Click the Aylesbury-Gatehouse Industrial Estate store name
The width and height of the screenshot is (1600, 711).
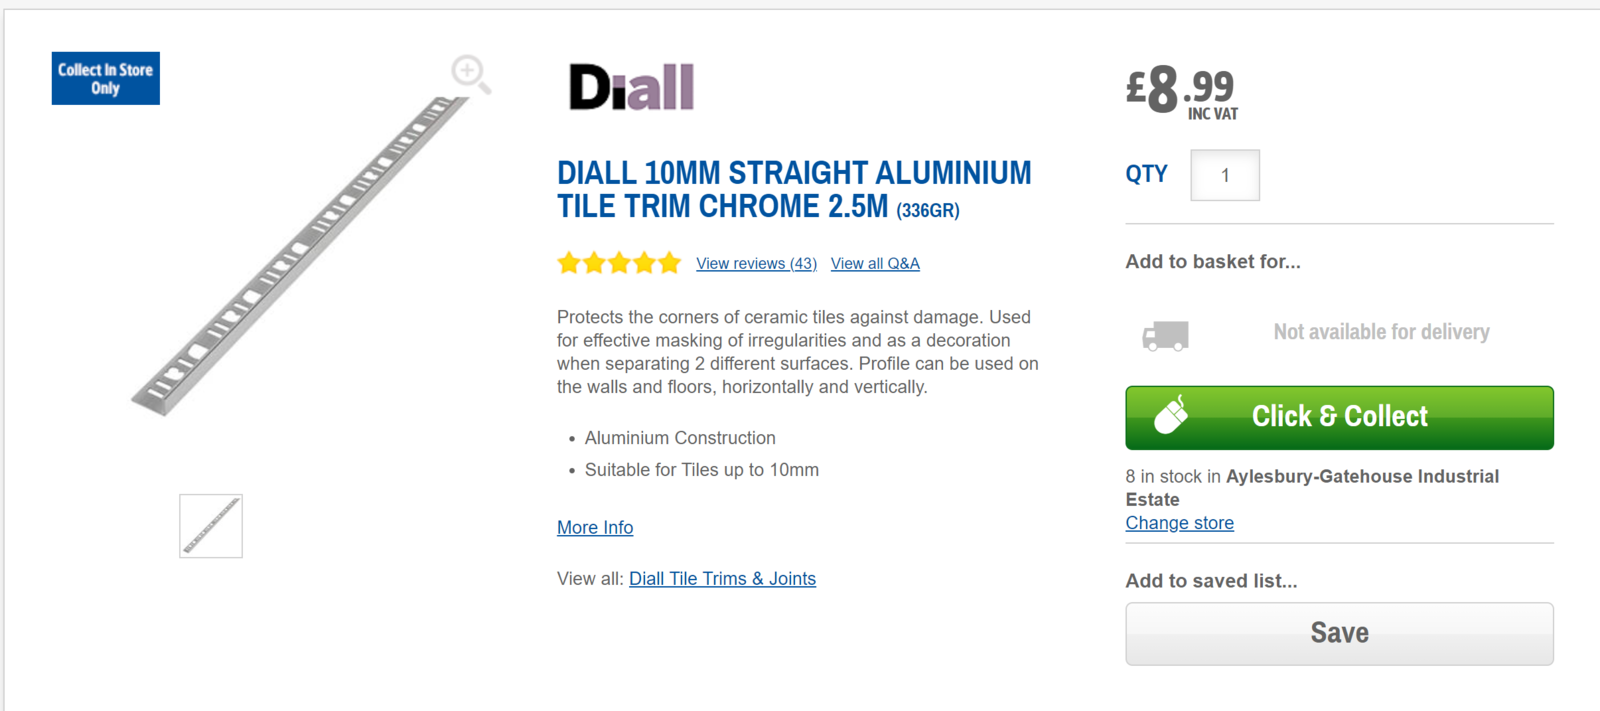(x=1362, y=477)
